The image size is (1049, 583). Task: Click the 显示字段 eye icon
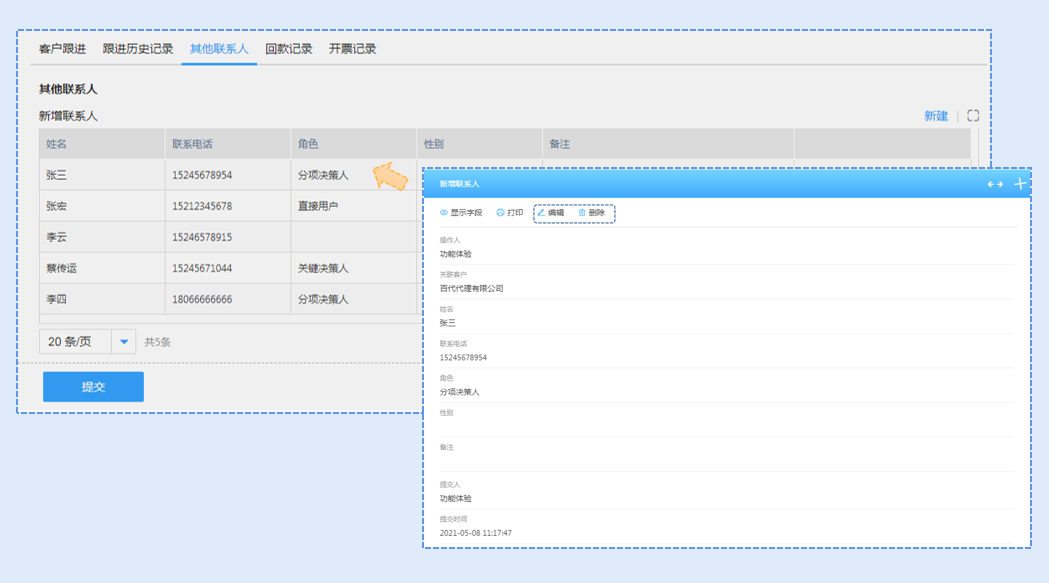[444, 213]
